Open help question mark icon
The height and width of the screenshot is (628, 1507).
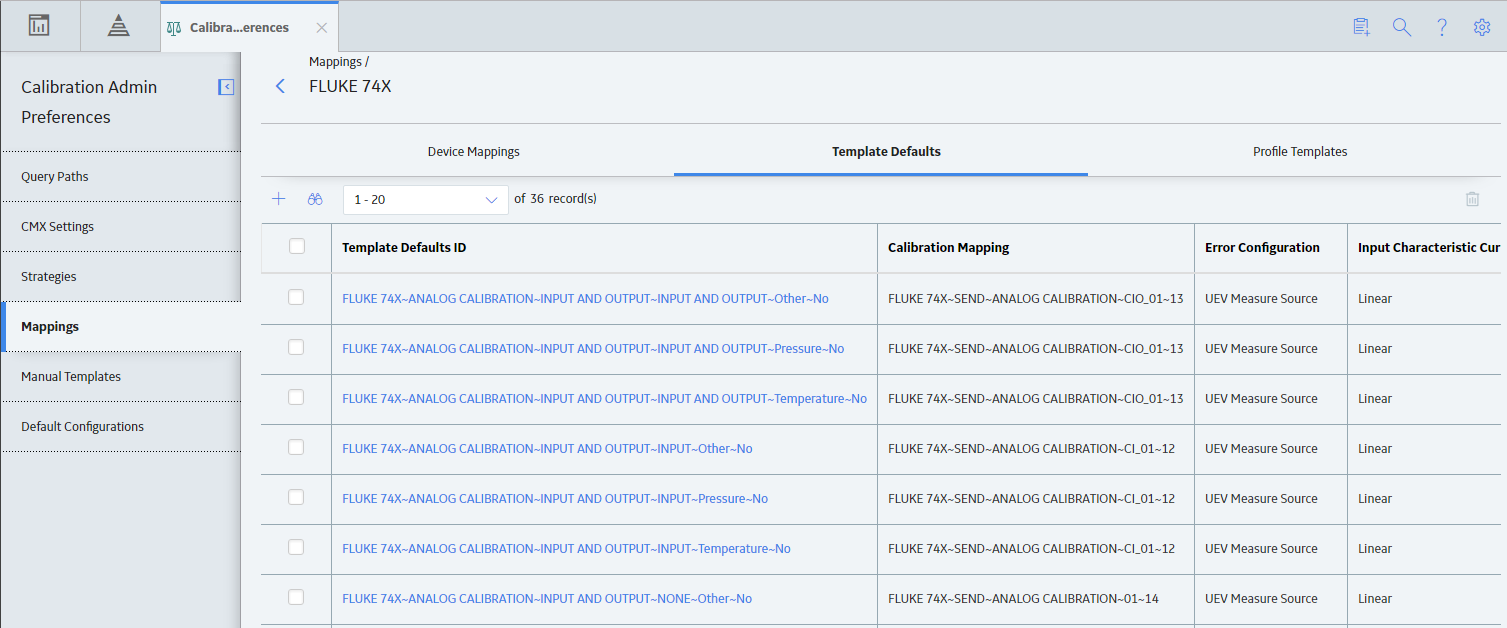pos(1442,27)
